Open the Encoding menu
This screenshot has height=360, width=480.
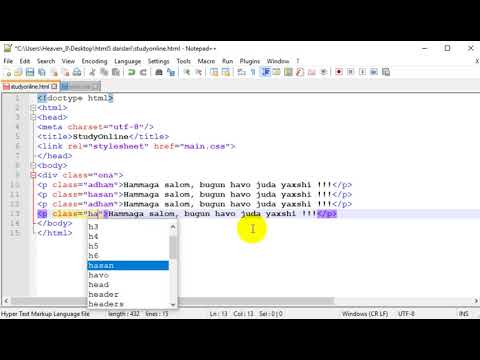coord(95,61)
